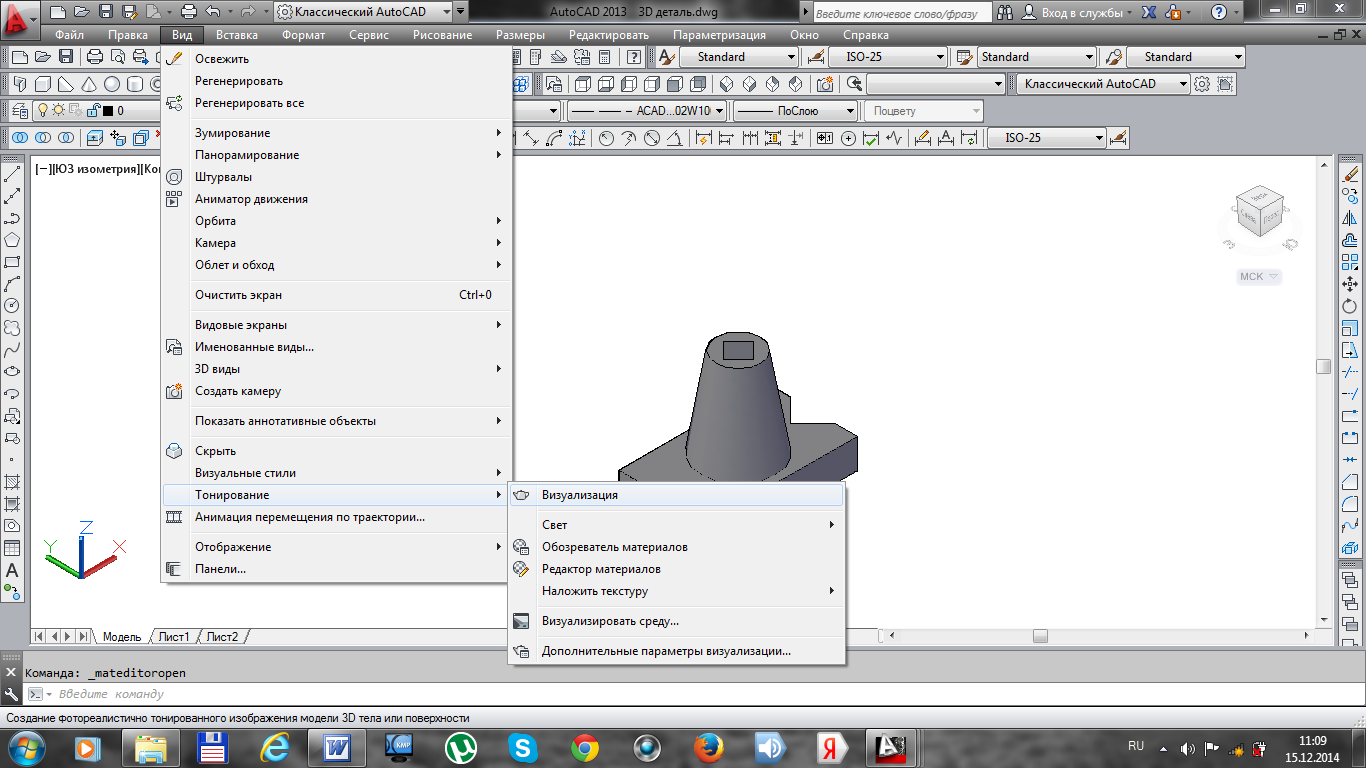
Task: Click the Move tool on modify toolbar
Action: [x=1350, y=284]
